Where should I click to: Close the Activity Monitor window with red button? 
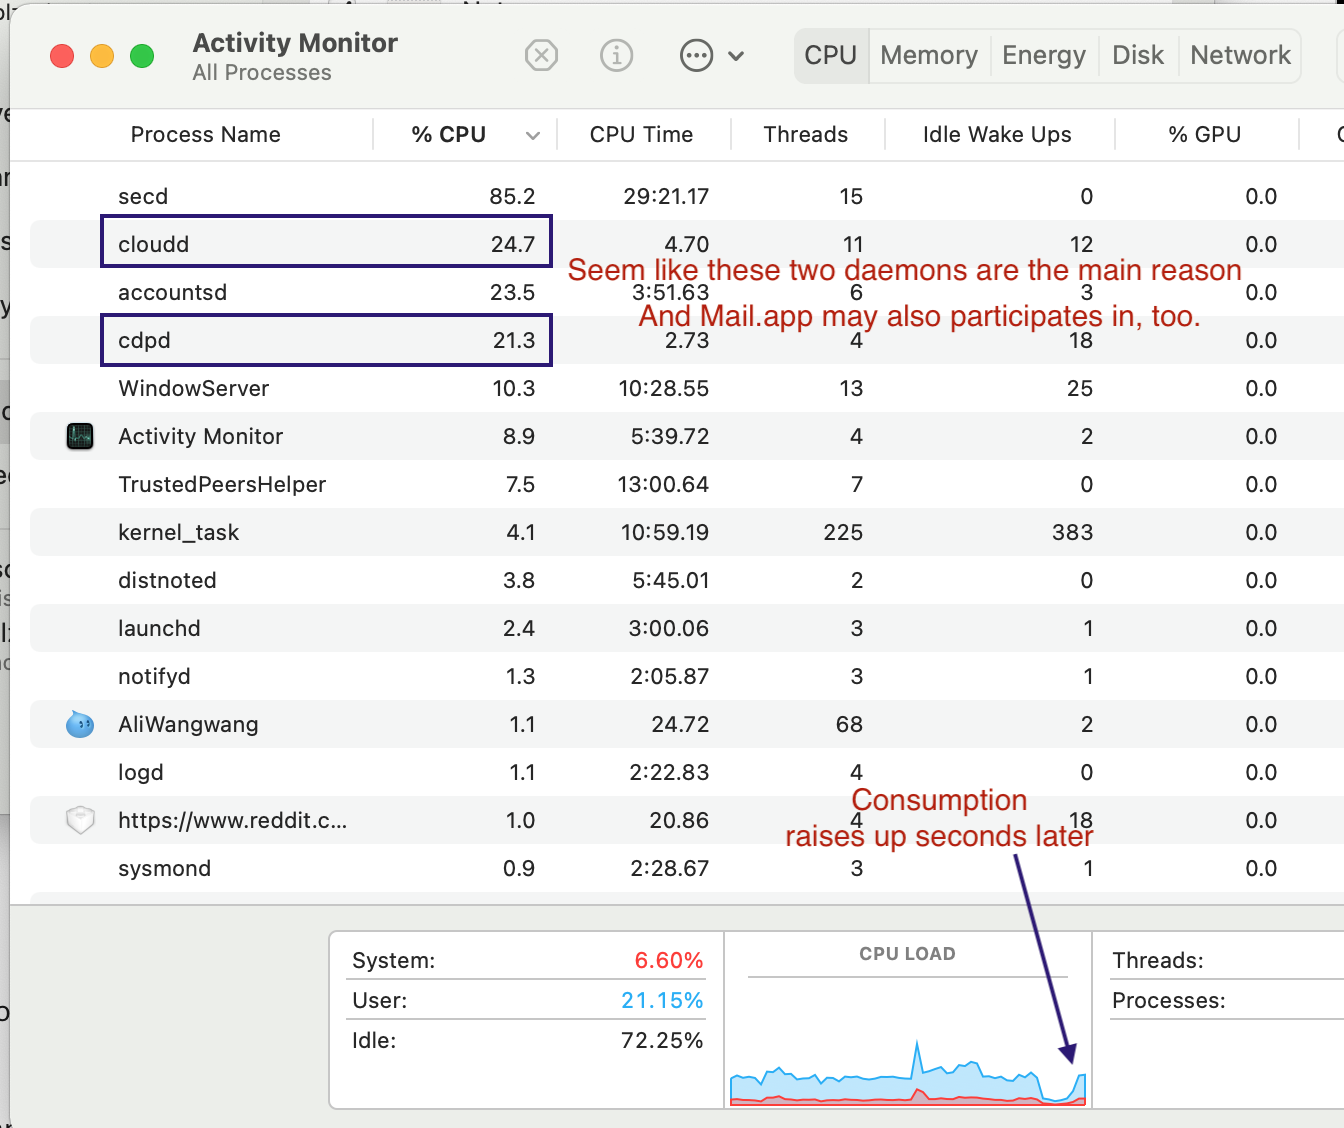point(62,56)
